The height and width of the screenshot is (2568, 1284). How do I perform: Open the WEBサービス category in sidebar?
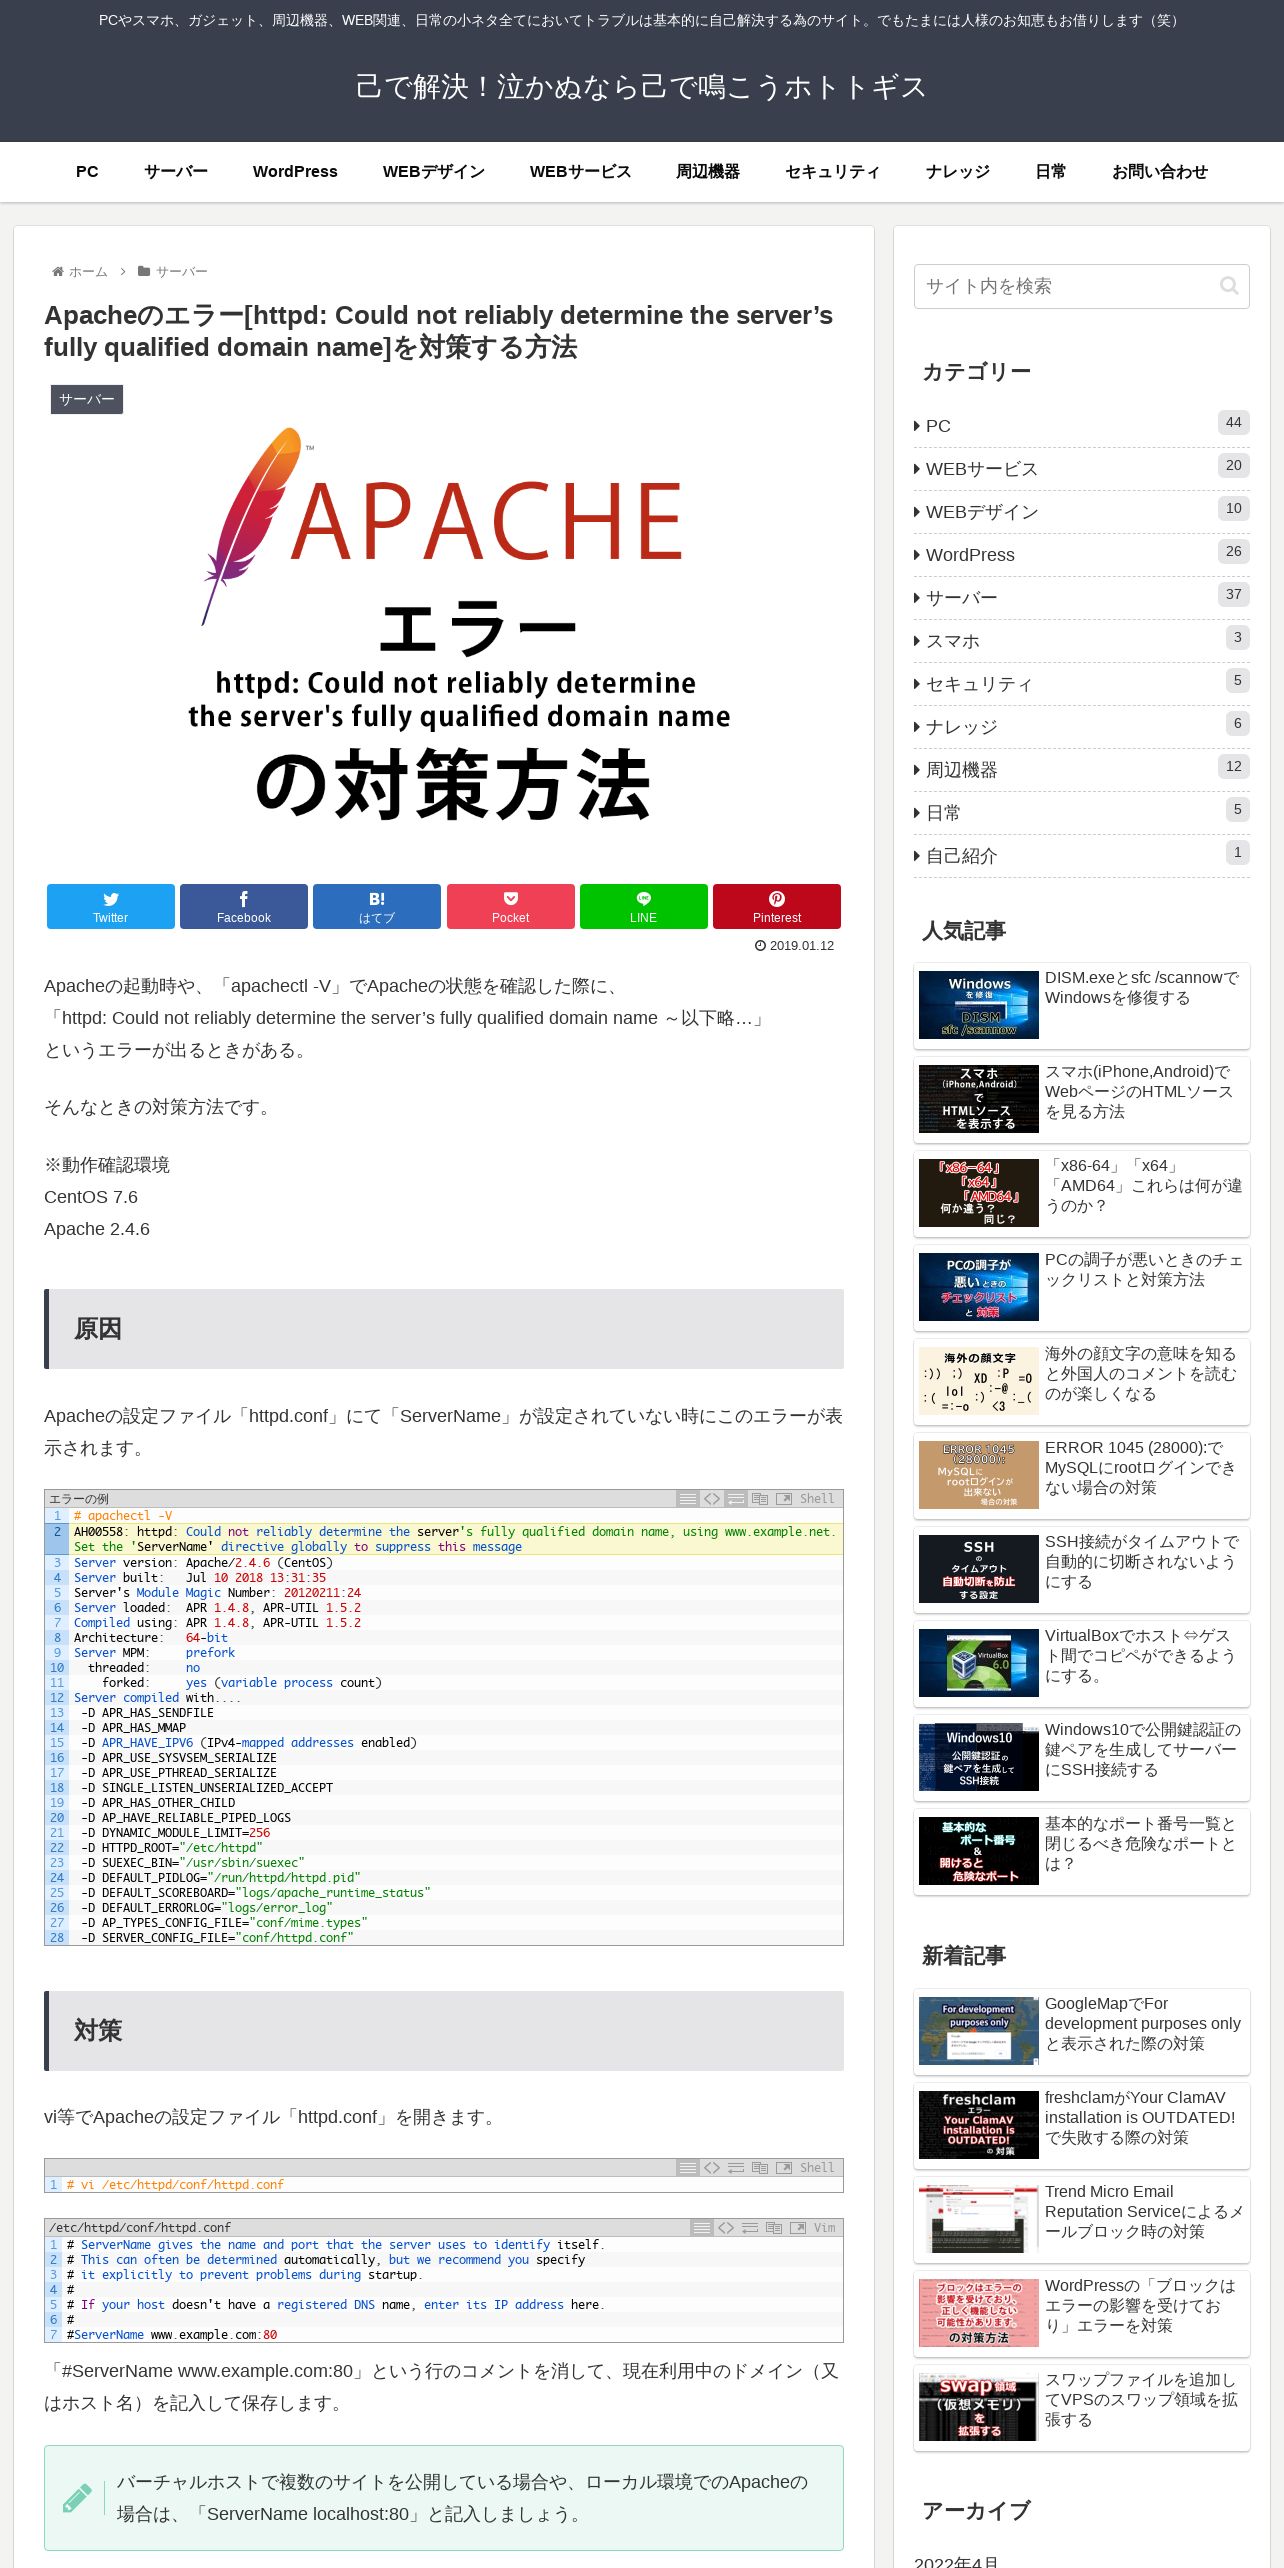click(x=1082, y=469)
